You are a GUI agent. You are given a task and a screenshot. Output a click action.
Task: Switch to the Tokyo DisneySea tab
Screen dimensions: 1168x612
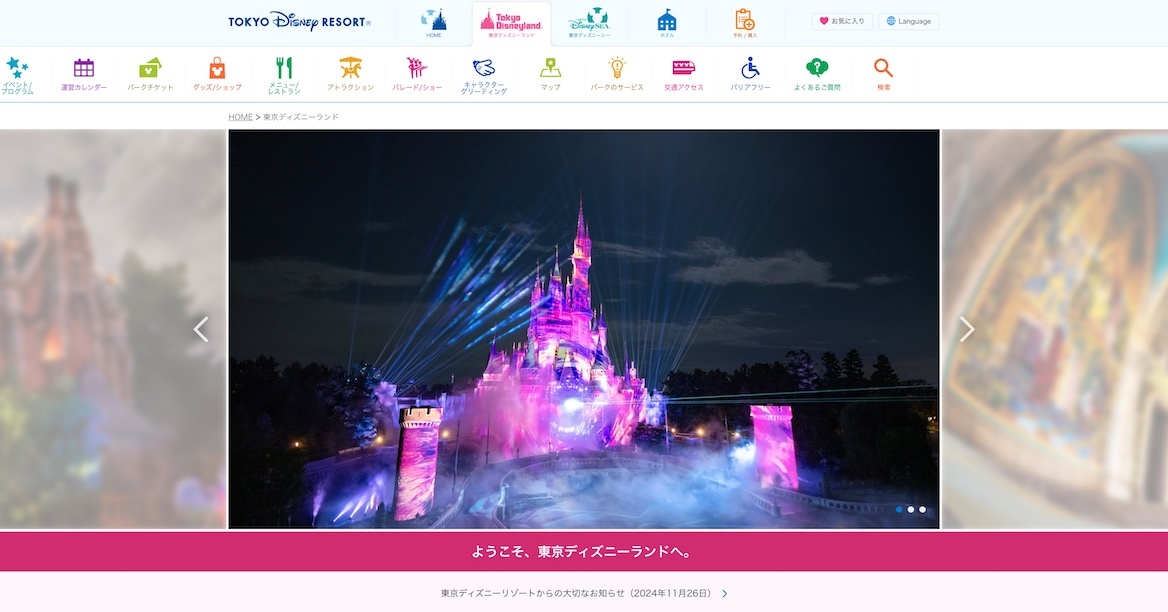589,23
